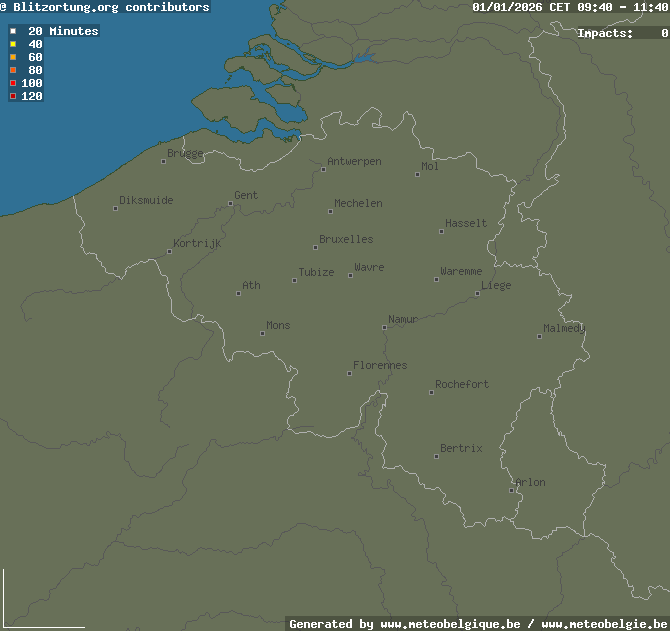670x631 pixels.
Task: Select the Antwerpen city marker dot
Action: (323, 169)
